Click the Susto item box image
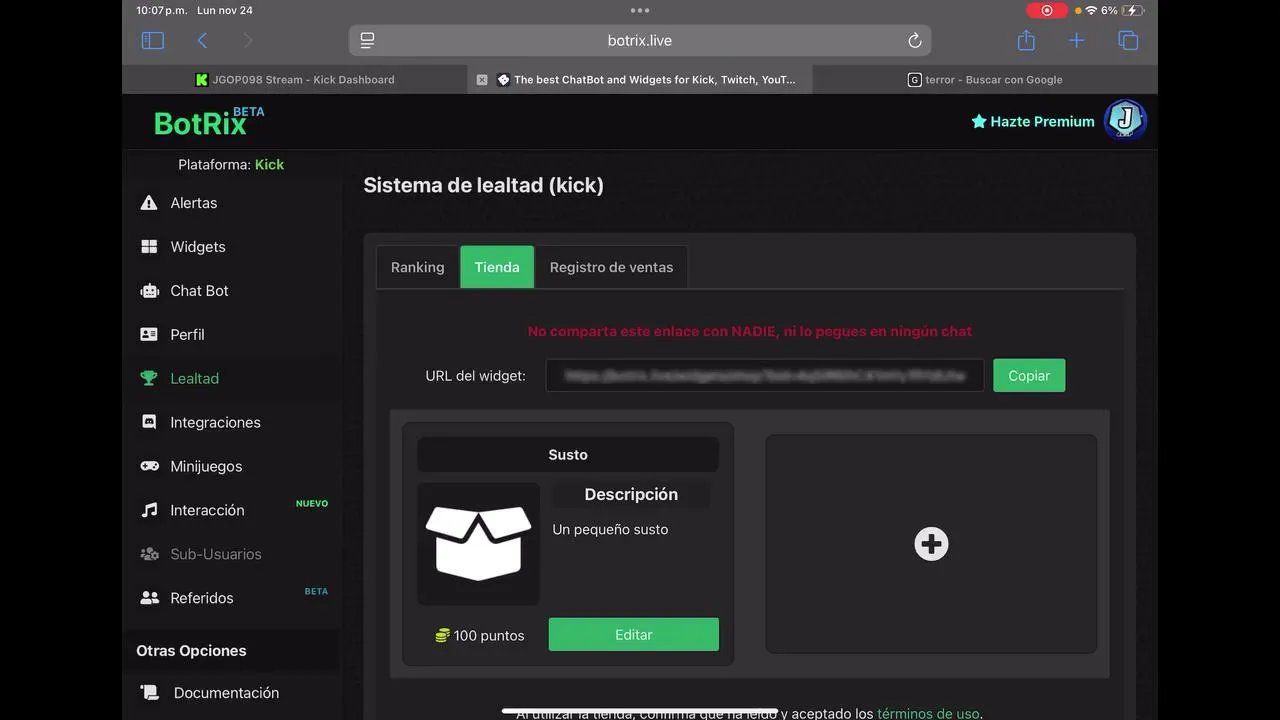Screen dimensions: 1280x720 click(478, 544)
